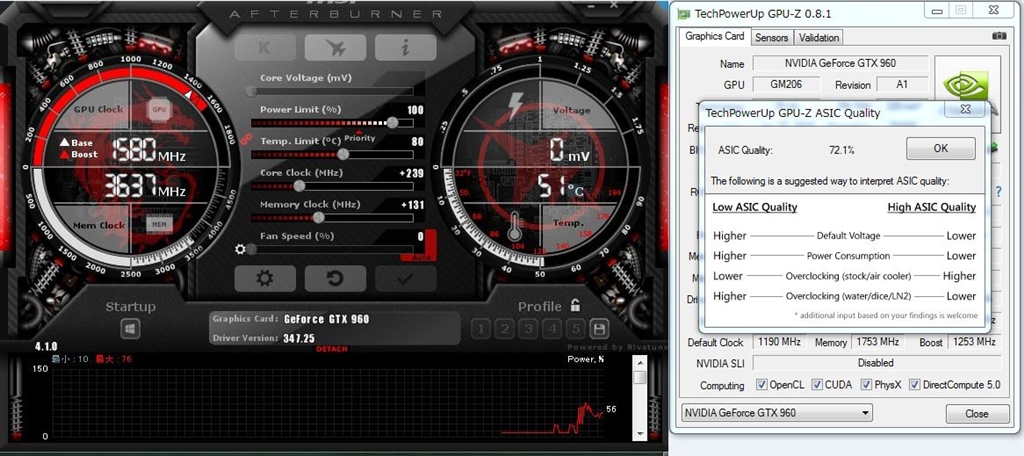Click the monitoring graph scrollbar
The height and width of the screenshot is (456, 1024).
tap(639, 399)
